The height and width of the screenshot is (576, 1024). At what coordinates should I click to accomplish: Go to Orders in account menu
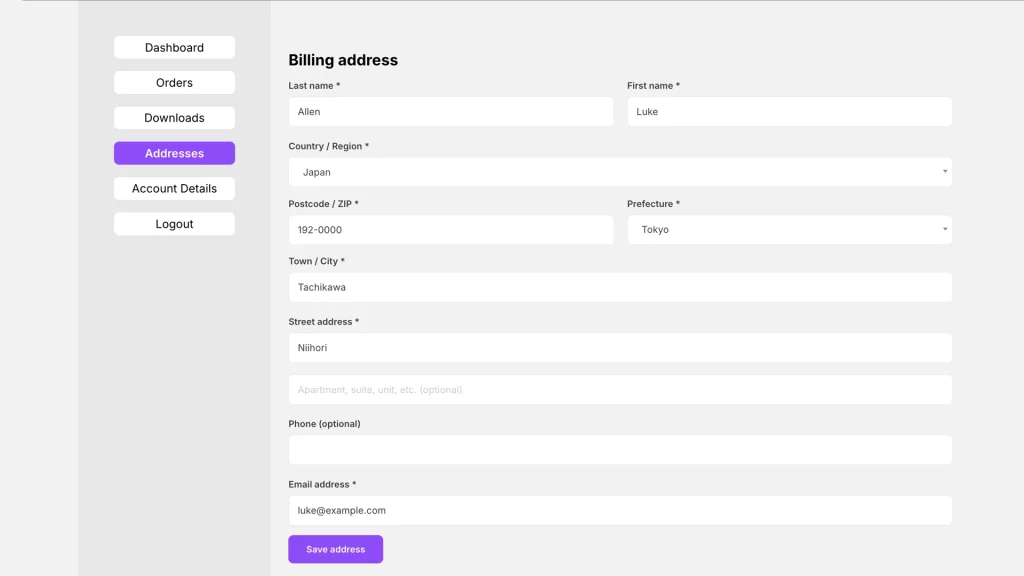pyautogui.click(x=174, y=83)
